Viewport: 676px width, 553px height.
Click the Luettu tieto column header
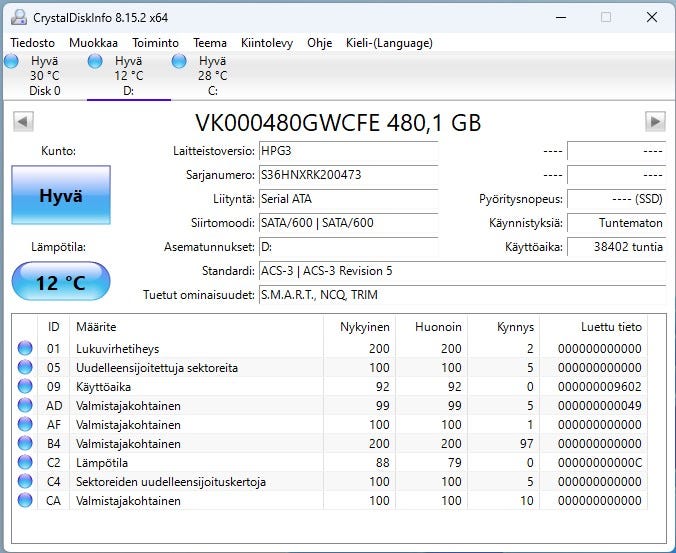(611, 327)
